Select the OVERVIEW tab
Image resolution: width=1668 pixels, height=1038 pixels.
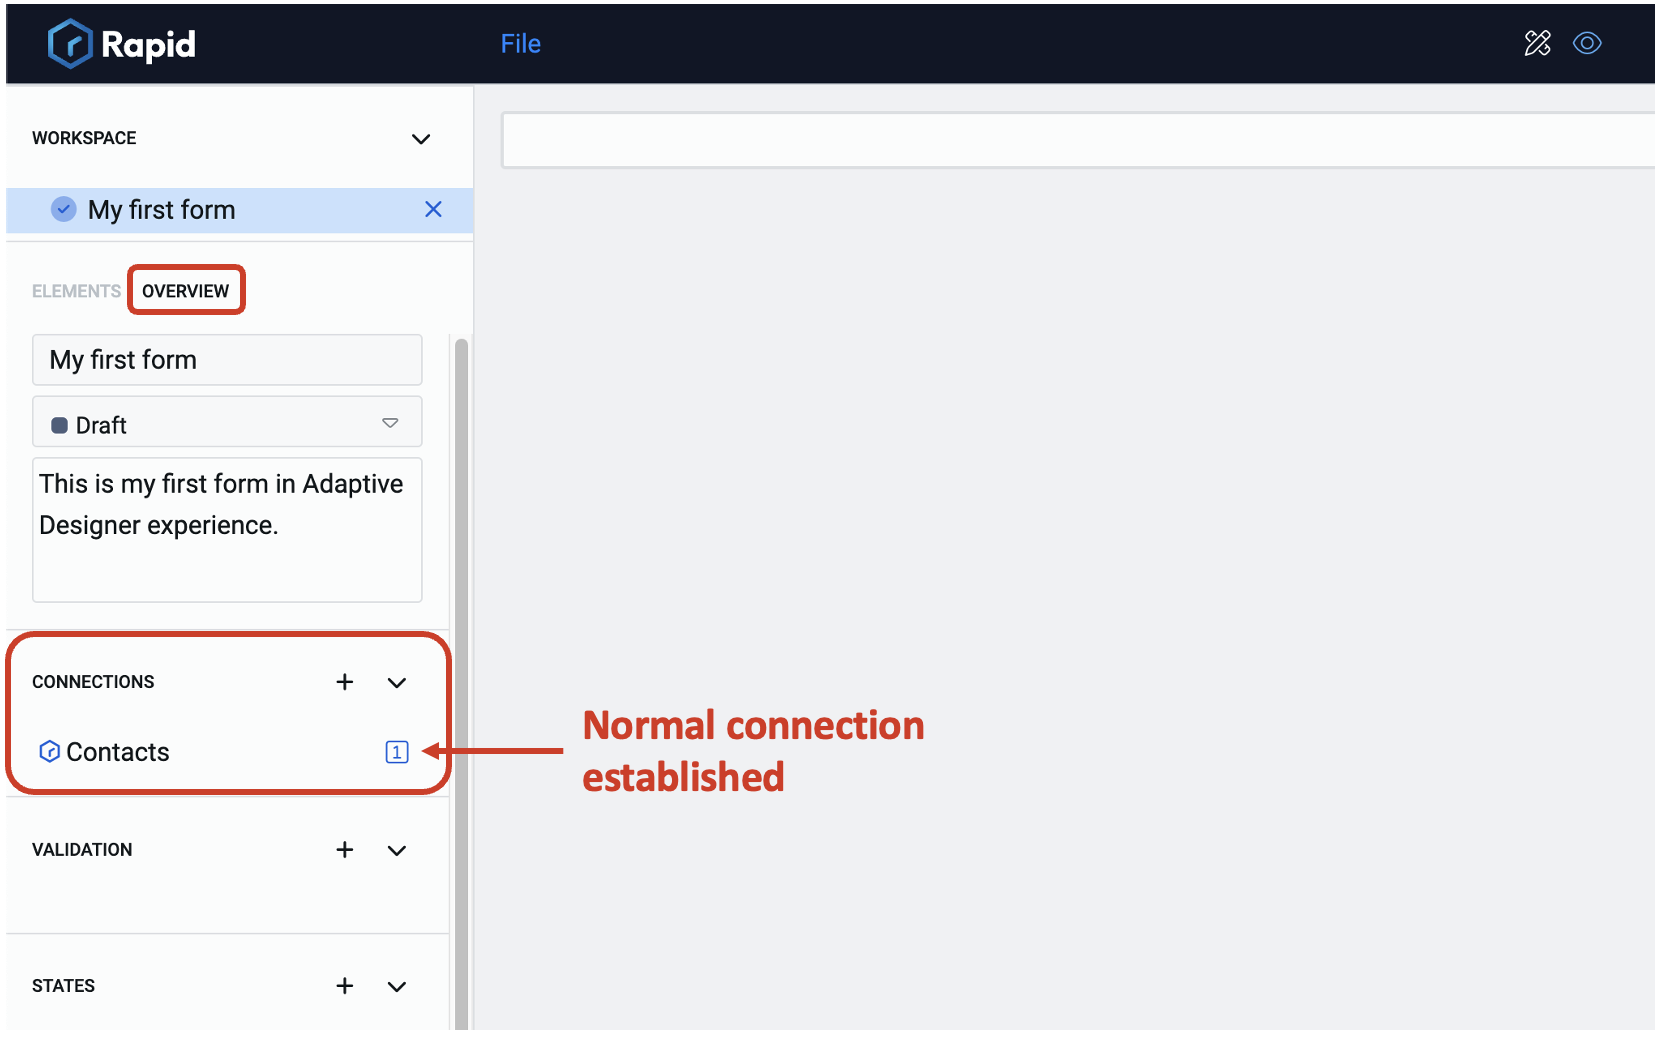[185, 290]
